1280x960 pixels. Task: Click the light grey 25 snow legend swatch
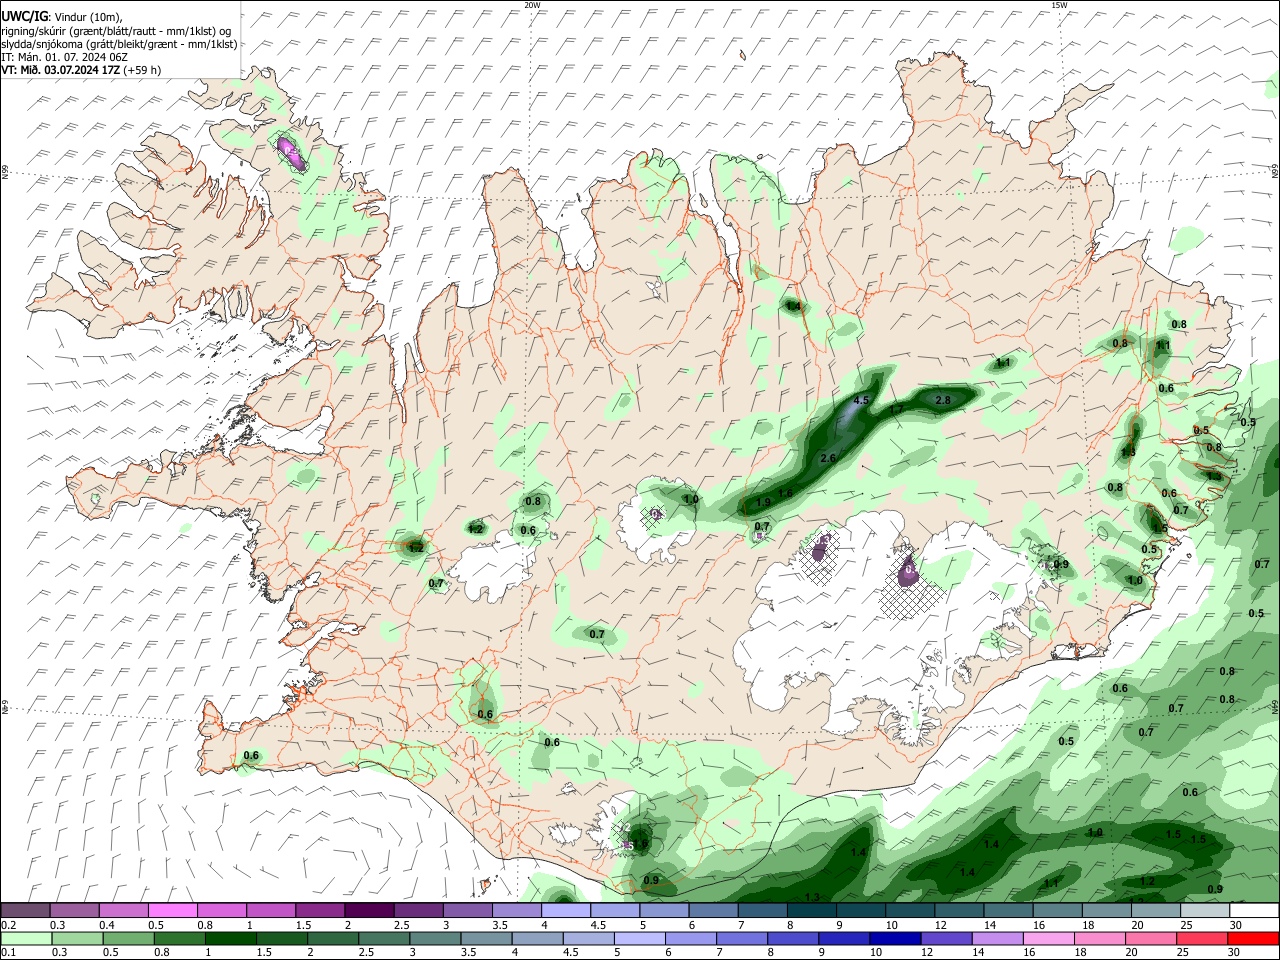click(x=1203, y=910)
